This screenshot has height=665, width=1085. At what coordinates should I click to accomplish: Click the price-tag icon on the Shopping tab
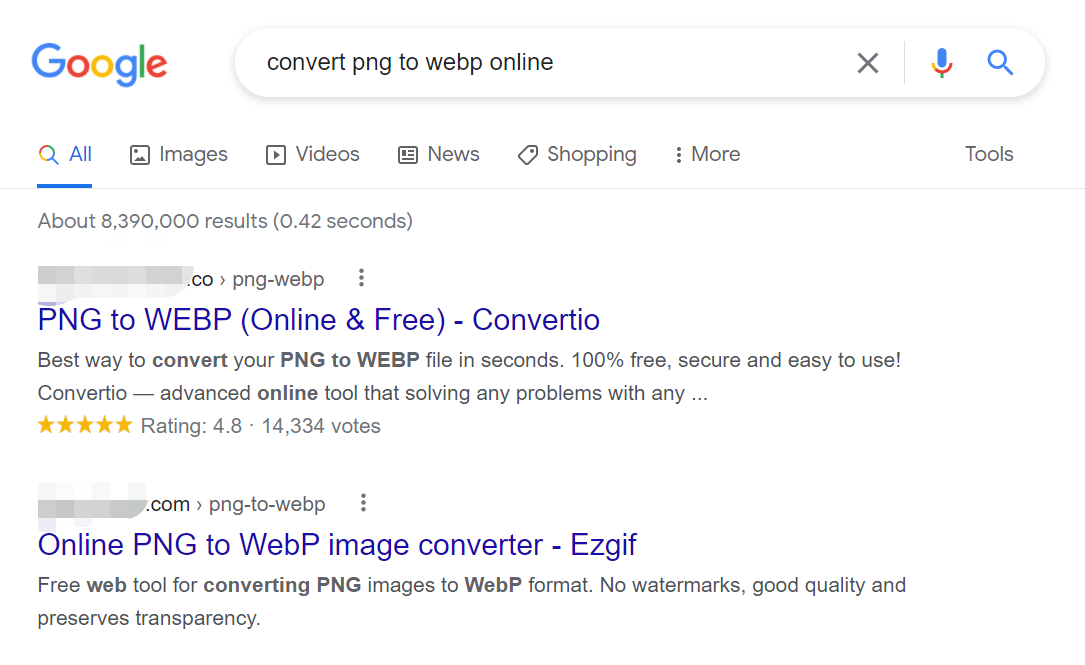point(527,154)
